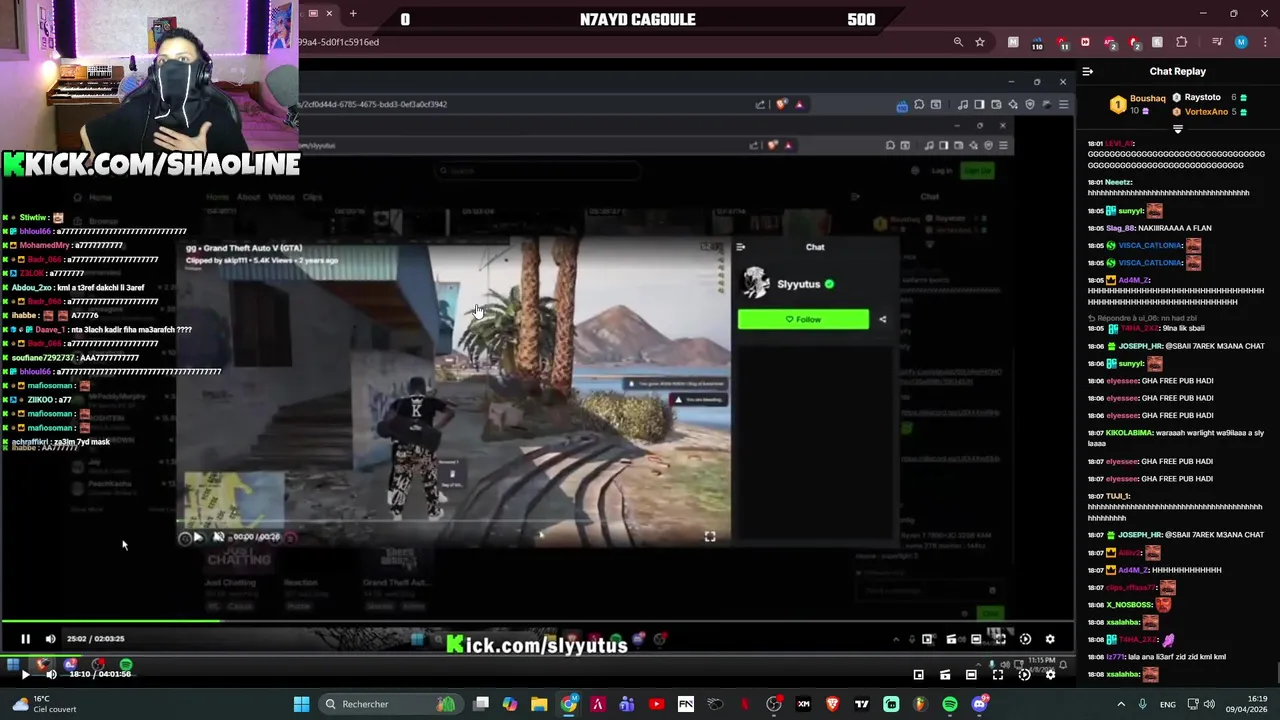The image size is (1280, 720).
Task: Change the ENG input language
Action: click(x=1168, y=704)
